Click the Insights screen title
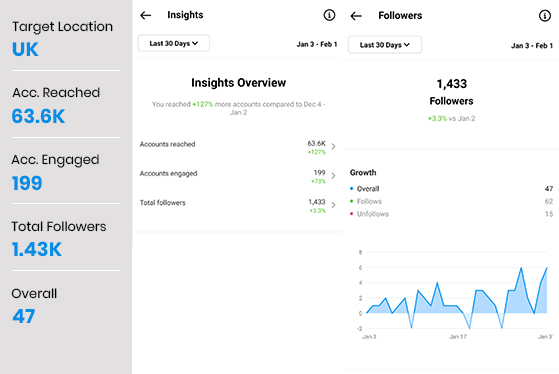This screenshot has height=374, width=559. [185, 15]
